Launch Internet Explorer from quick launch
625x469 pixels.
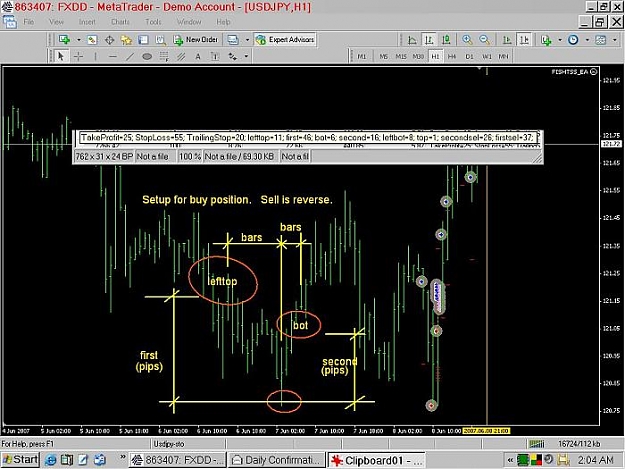[x=51, y=460]
